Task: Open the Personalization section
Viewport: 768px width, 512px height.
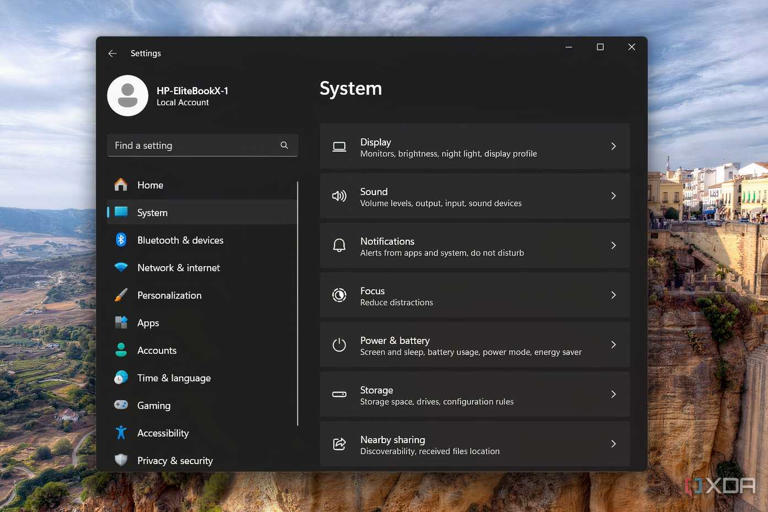Action: (x=201, y=295)
